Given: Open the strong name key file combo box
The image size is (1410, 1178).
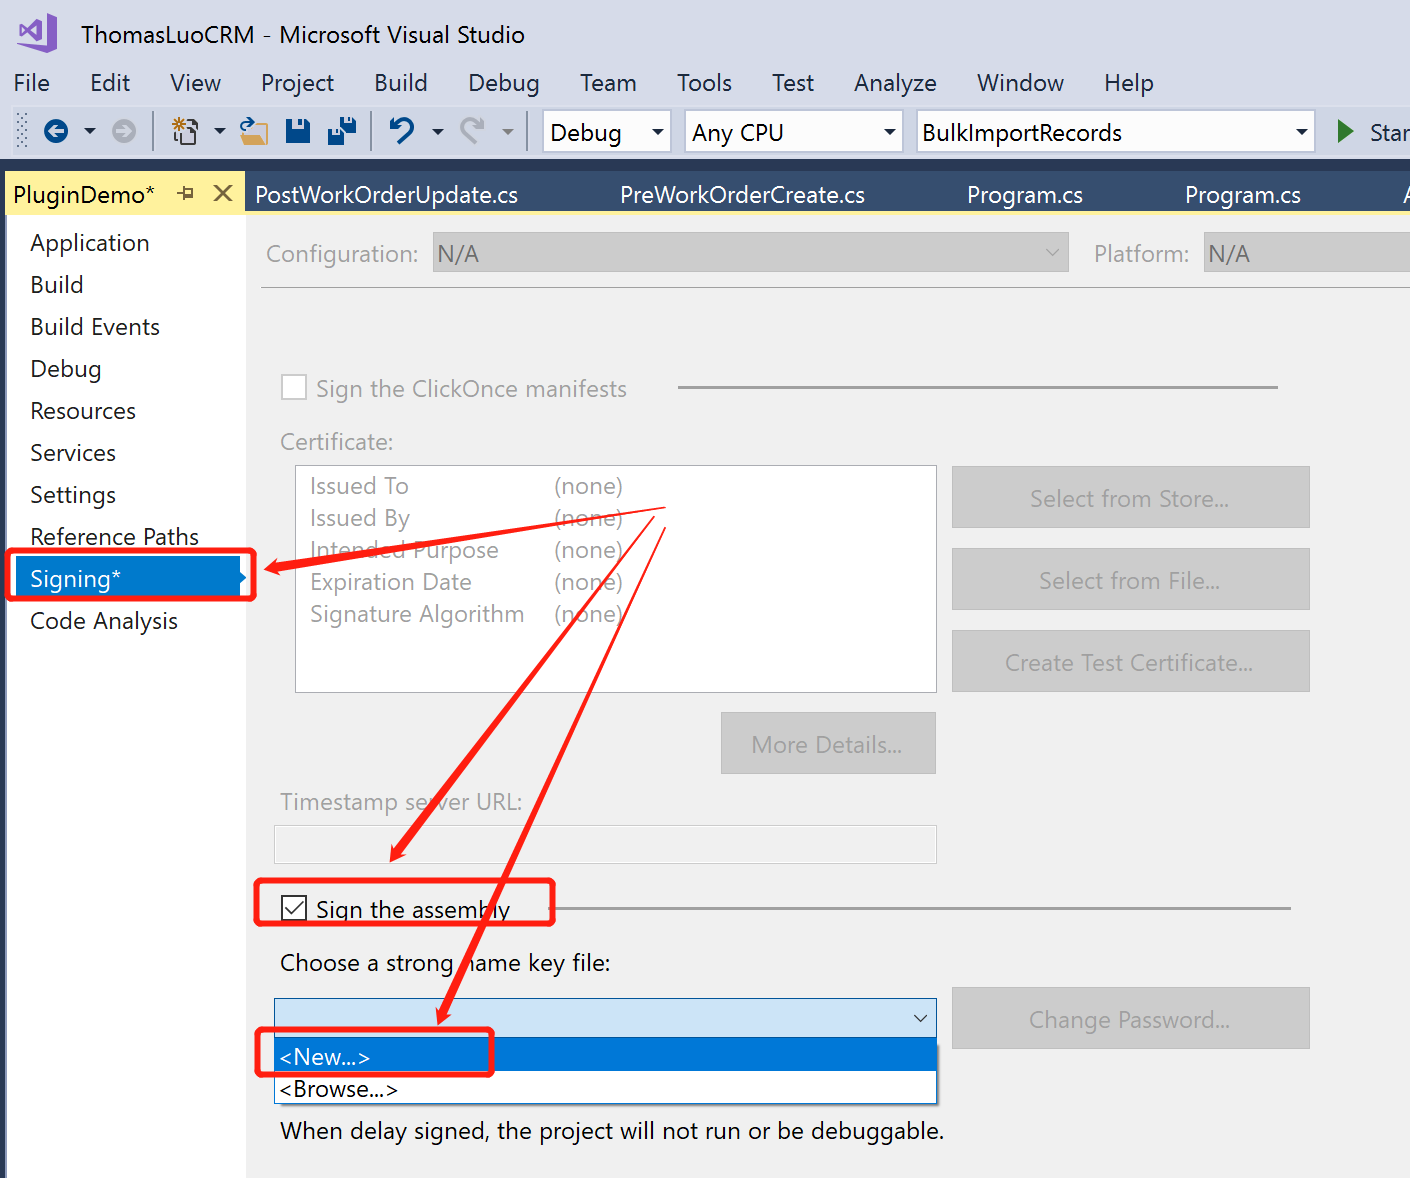Looking at the screenshot, I should [605, 1018].
